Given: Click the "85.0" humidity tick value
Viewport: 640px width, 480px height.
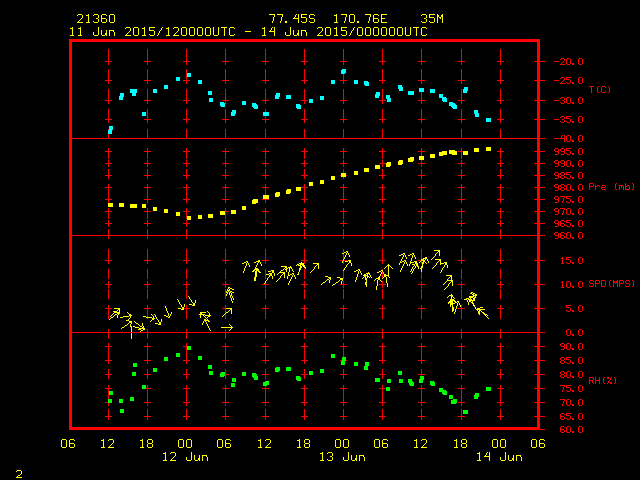Looking at the screenshot, I should 571,361.
